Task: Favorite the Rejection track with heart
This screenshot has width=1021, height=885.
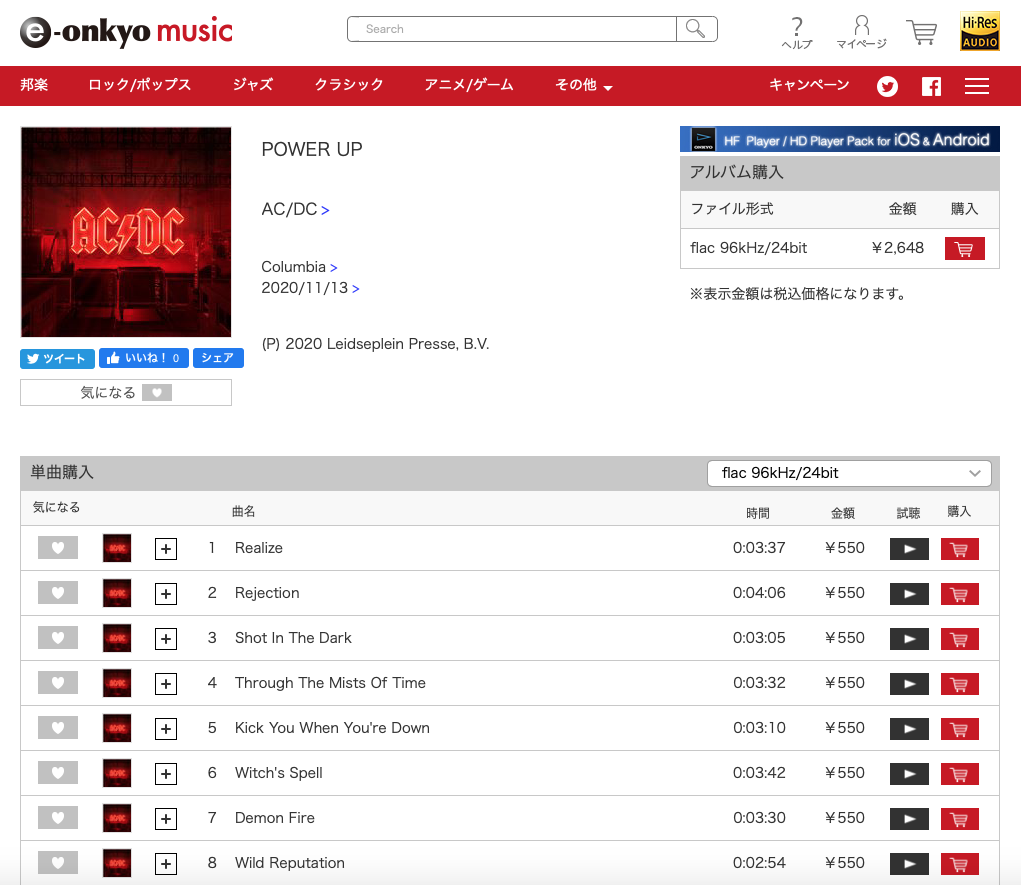Action: point(58,593)
